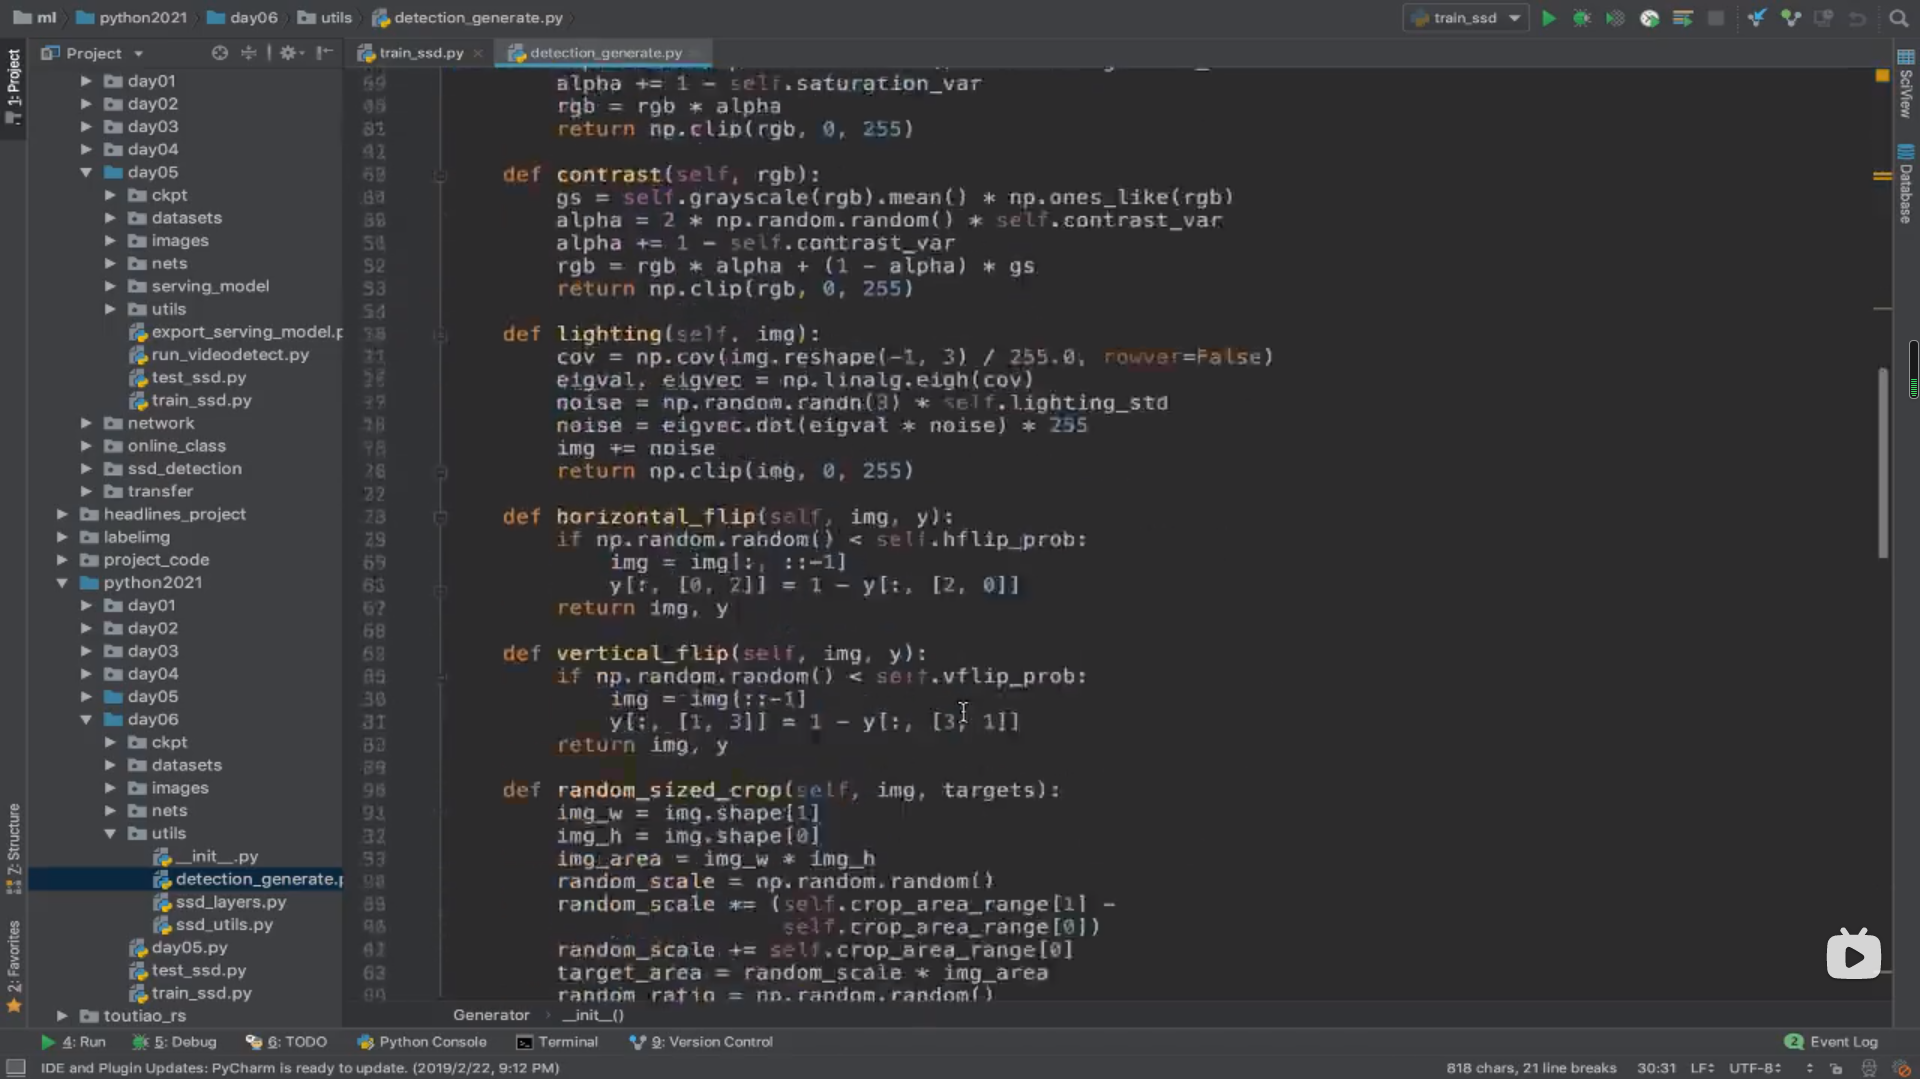Open the Database tool window
Screen dimensions: 1920x1079
[1906, 184]
